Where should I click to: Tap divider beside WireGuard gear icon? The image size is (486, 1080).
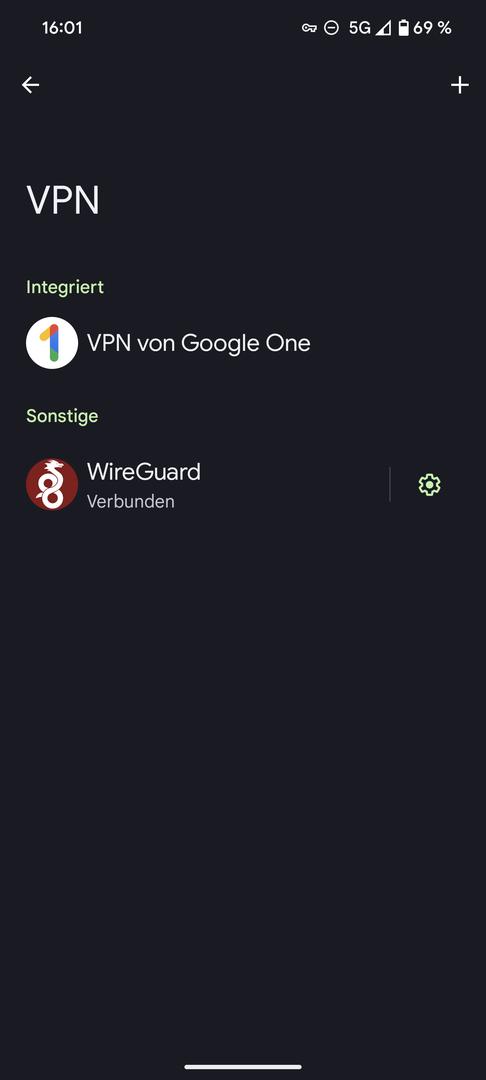[390, 485]
